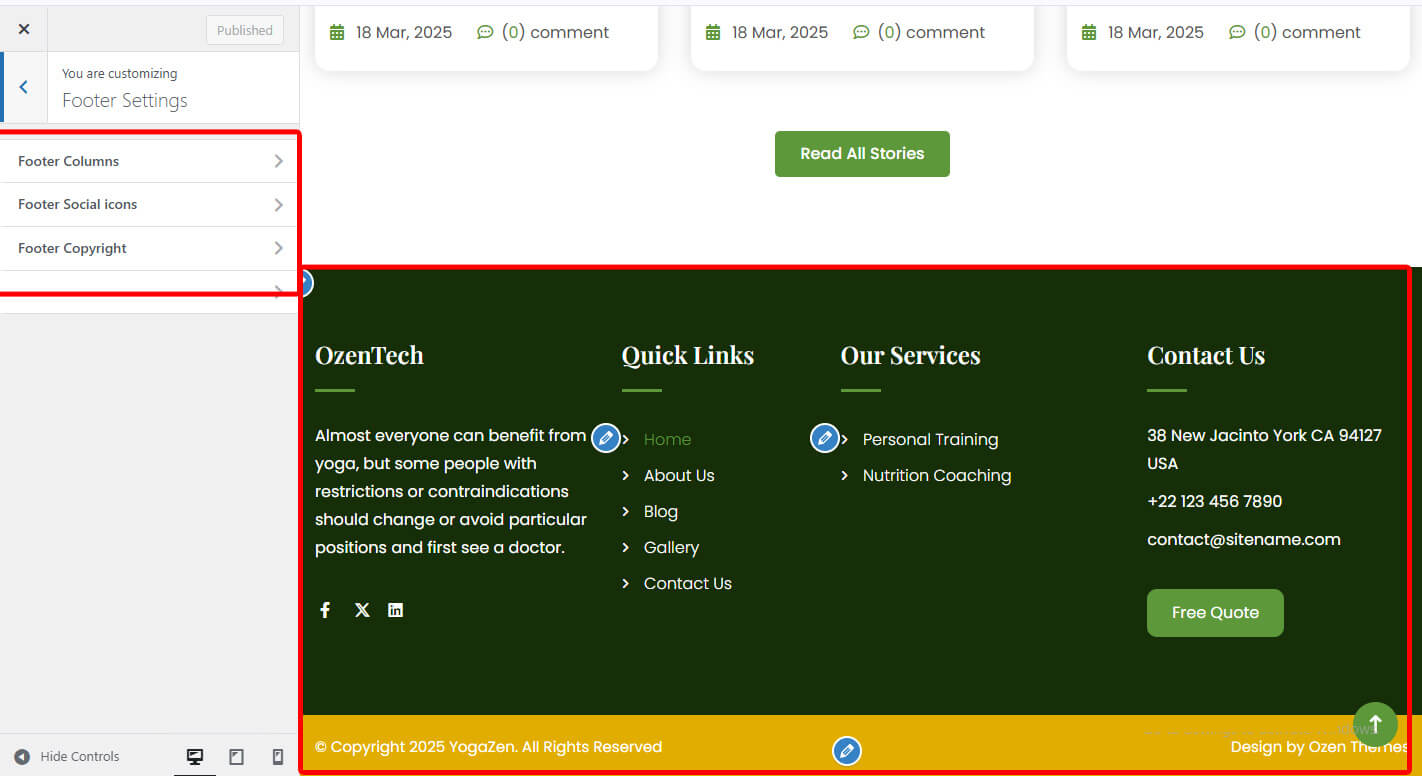This screenshot has width=1422, height=776.
Task: Click edit pencil beside Our Services list
Action: pyautogui.click(x=824, y=438)
